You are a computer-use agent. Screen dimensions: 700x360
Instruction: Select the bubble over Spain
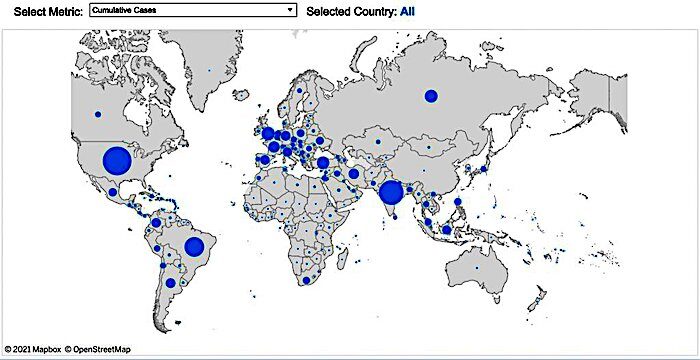pos(265,159)
